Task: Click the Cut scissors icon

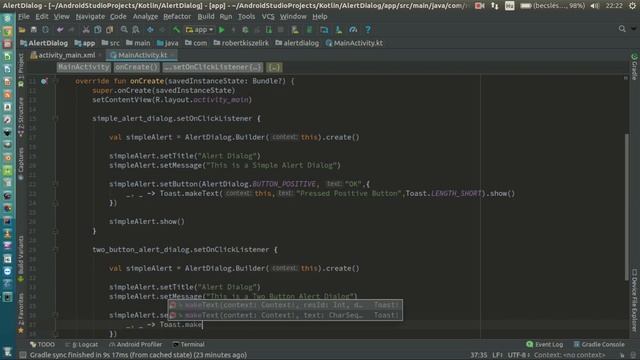Action: click(x=86, y=30)
